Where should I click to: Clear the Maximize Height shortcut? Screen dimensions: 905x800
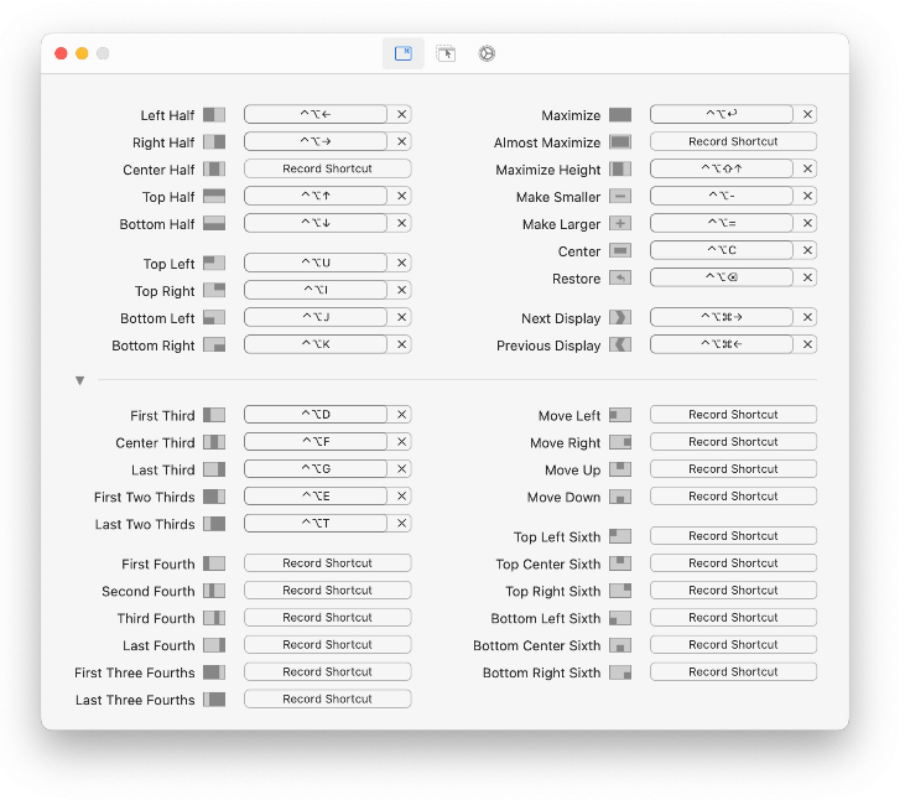click(x=807, y=169)
